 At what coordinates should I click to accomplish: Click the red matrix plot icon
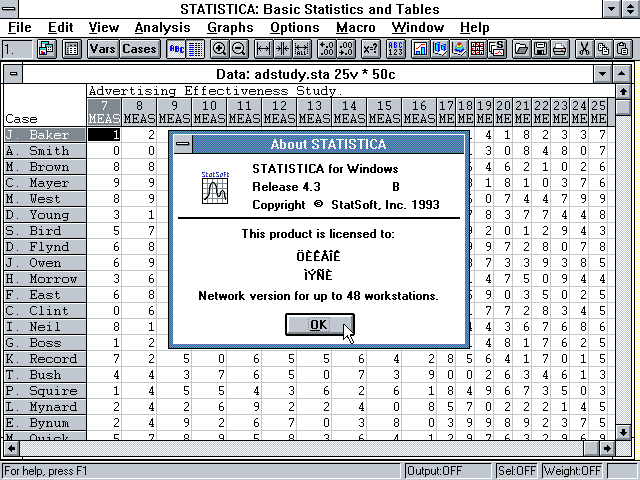pyautogui.click(x=478, y=49)
